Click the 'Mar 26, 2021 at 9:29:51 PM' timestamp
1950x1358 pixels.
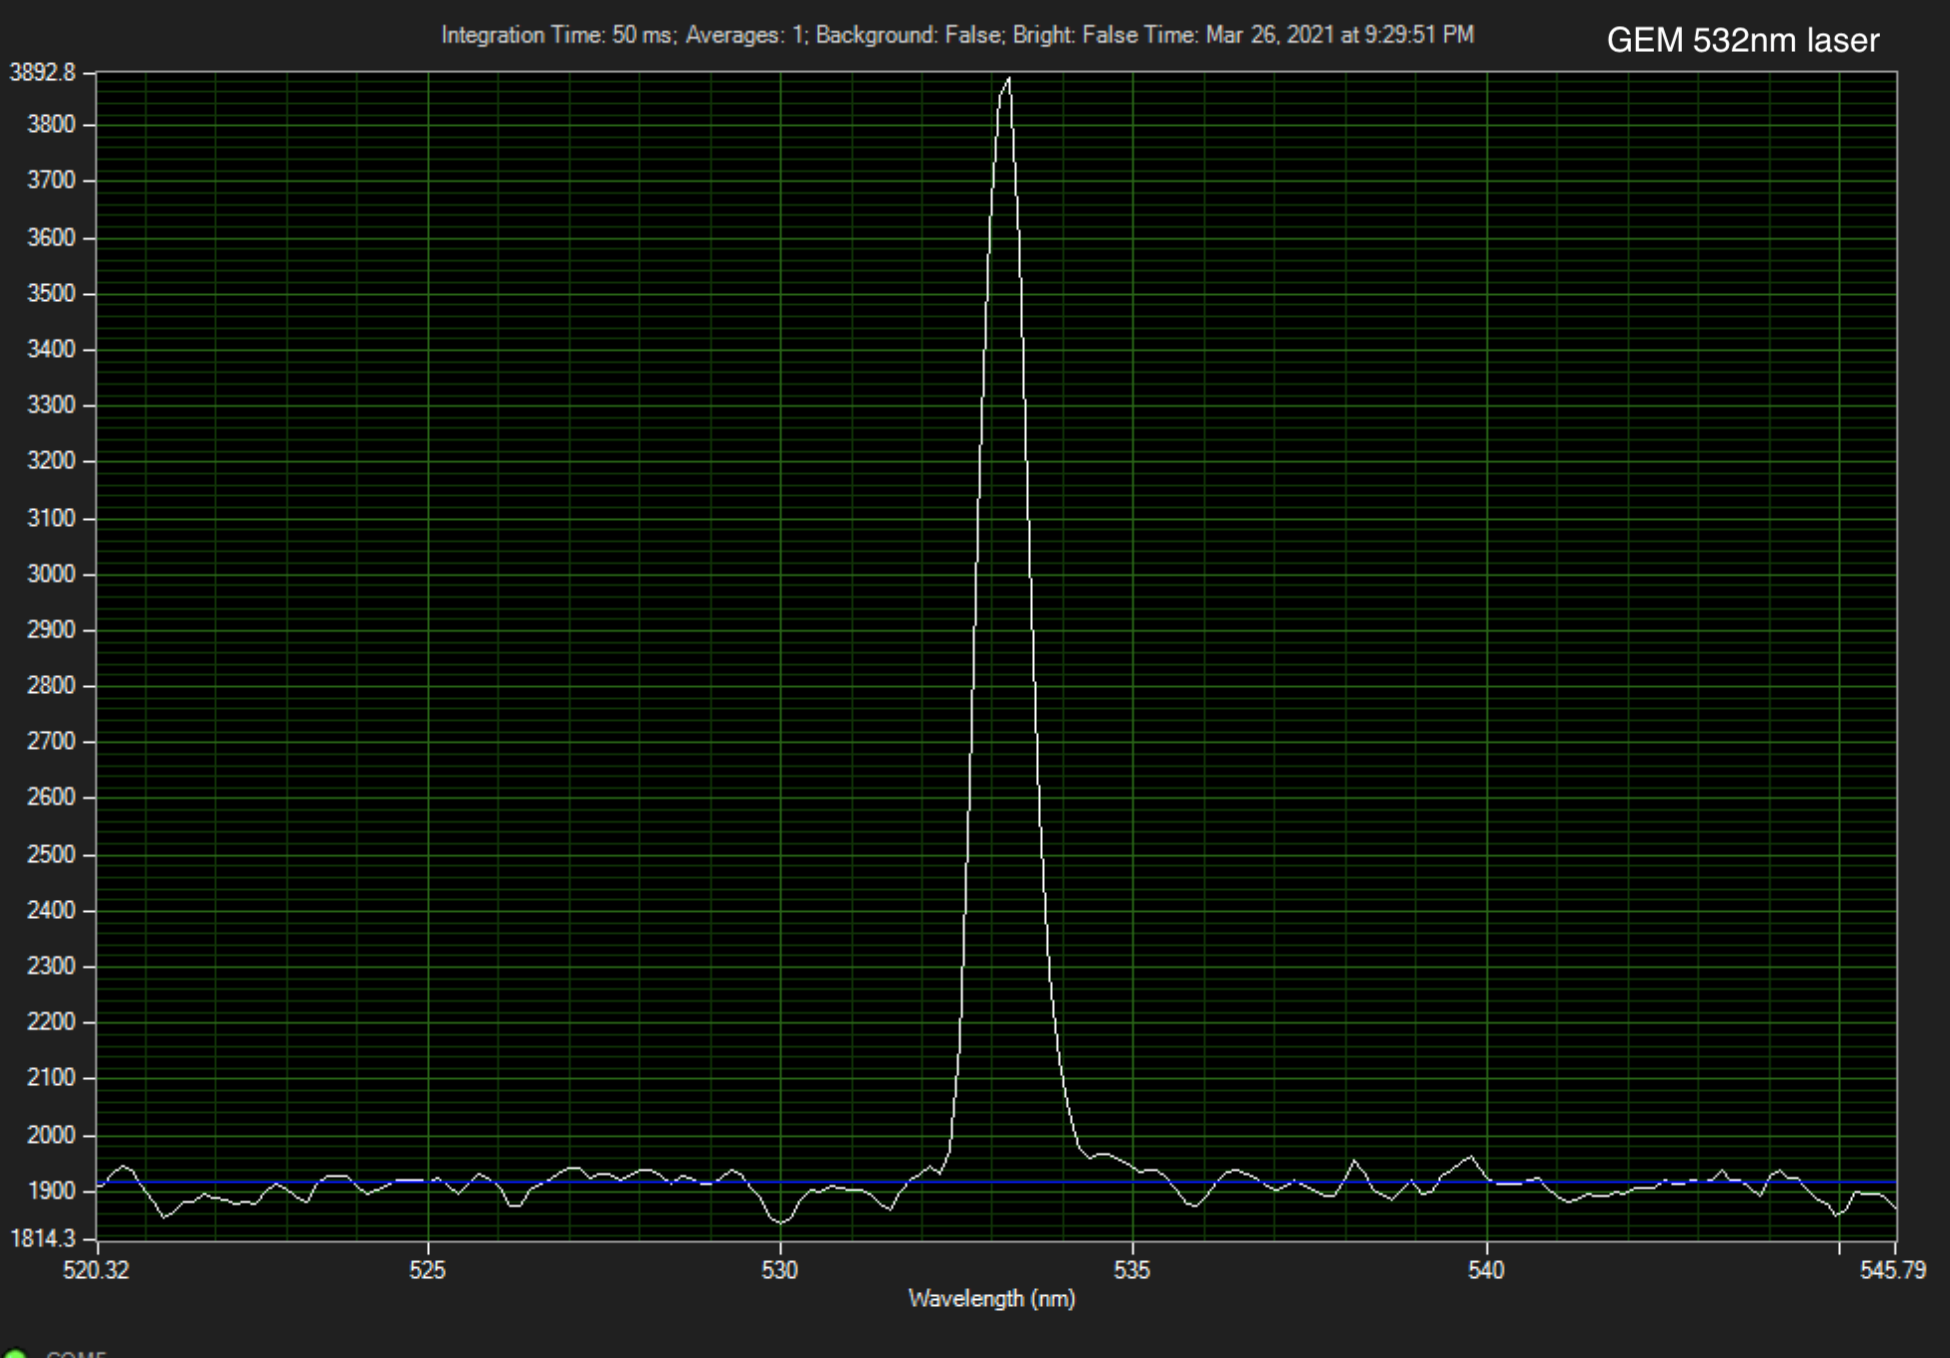click(1339, 35)
